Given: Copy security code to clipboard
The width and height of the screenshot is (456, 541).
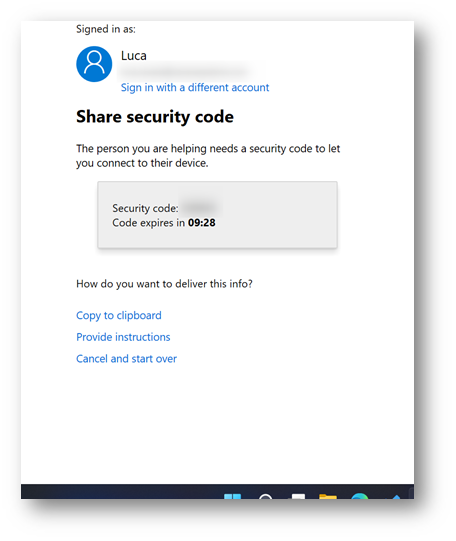Looking at the screenshot, I should 119,315.
